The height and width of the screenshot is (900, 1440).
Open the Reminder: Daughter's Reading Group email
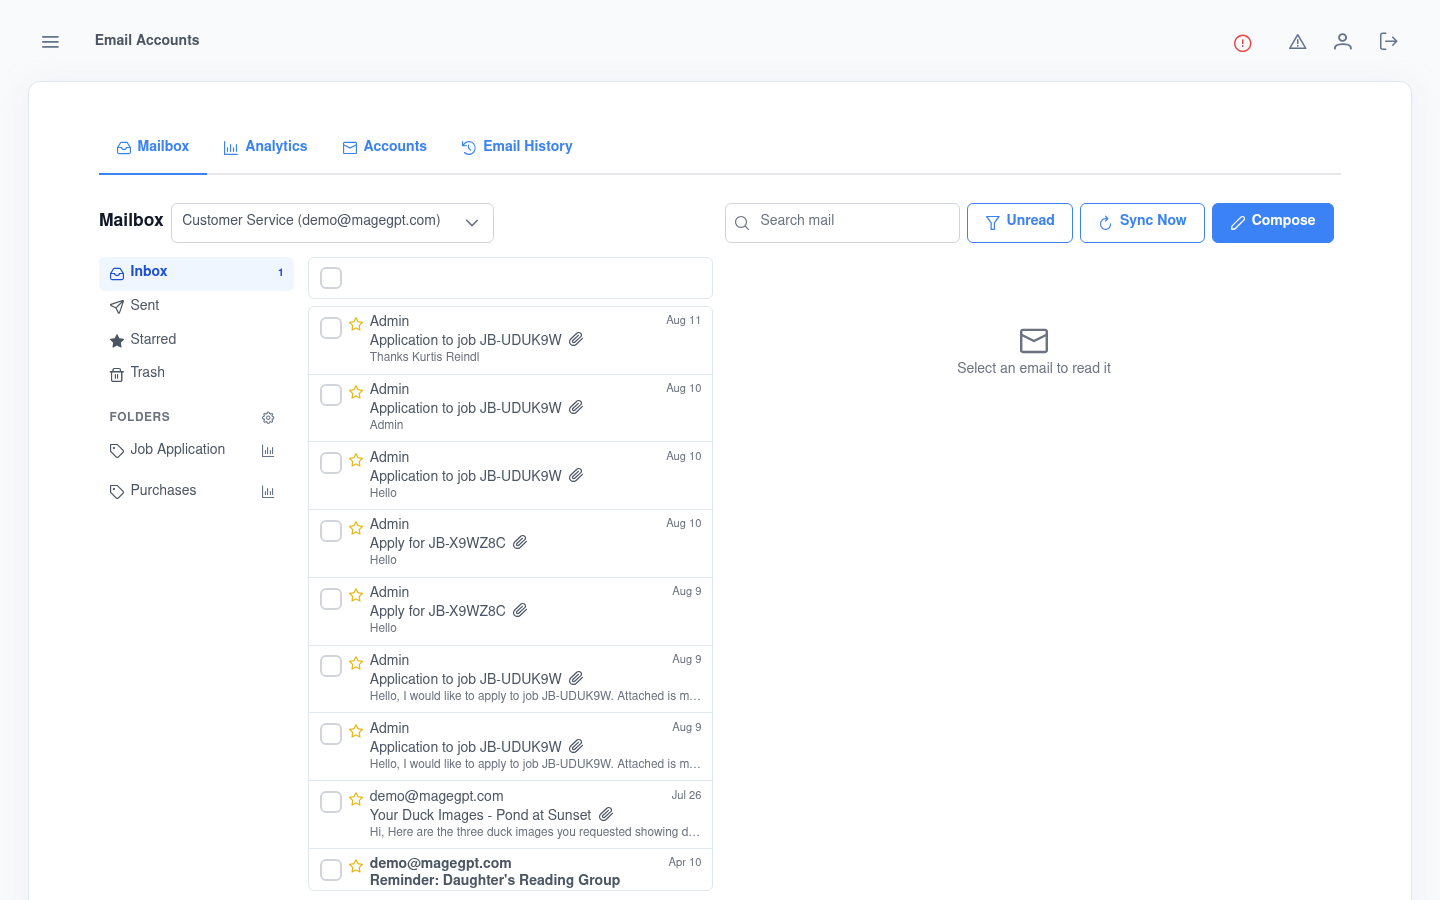point(510,869)
